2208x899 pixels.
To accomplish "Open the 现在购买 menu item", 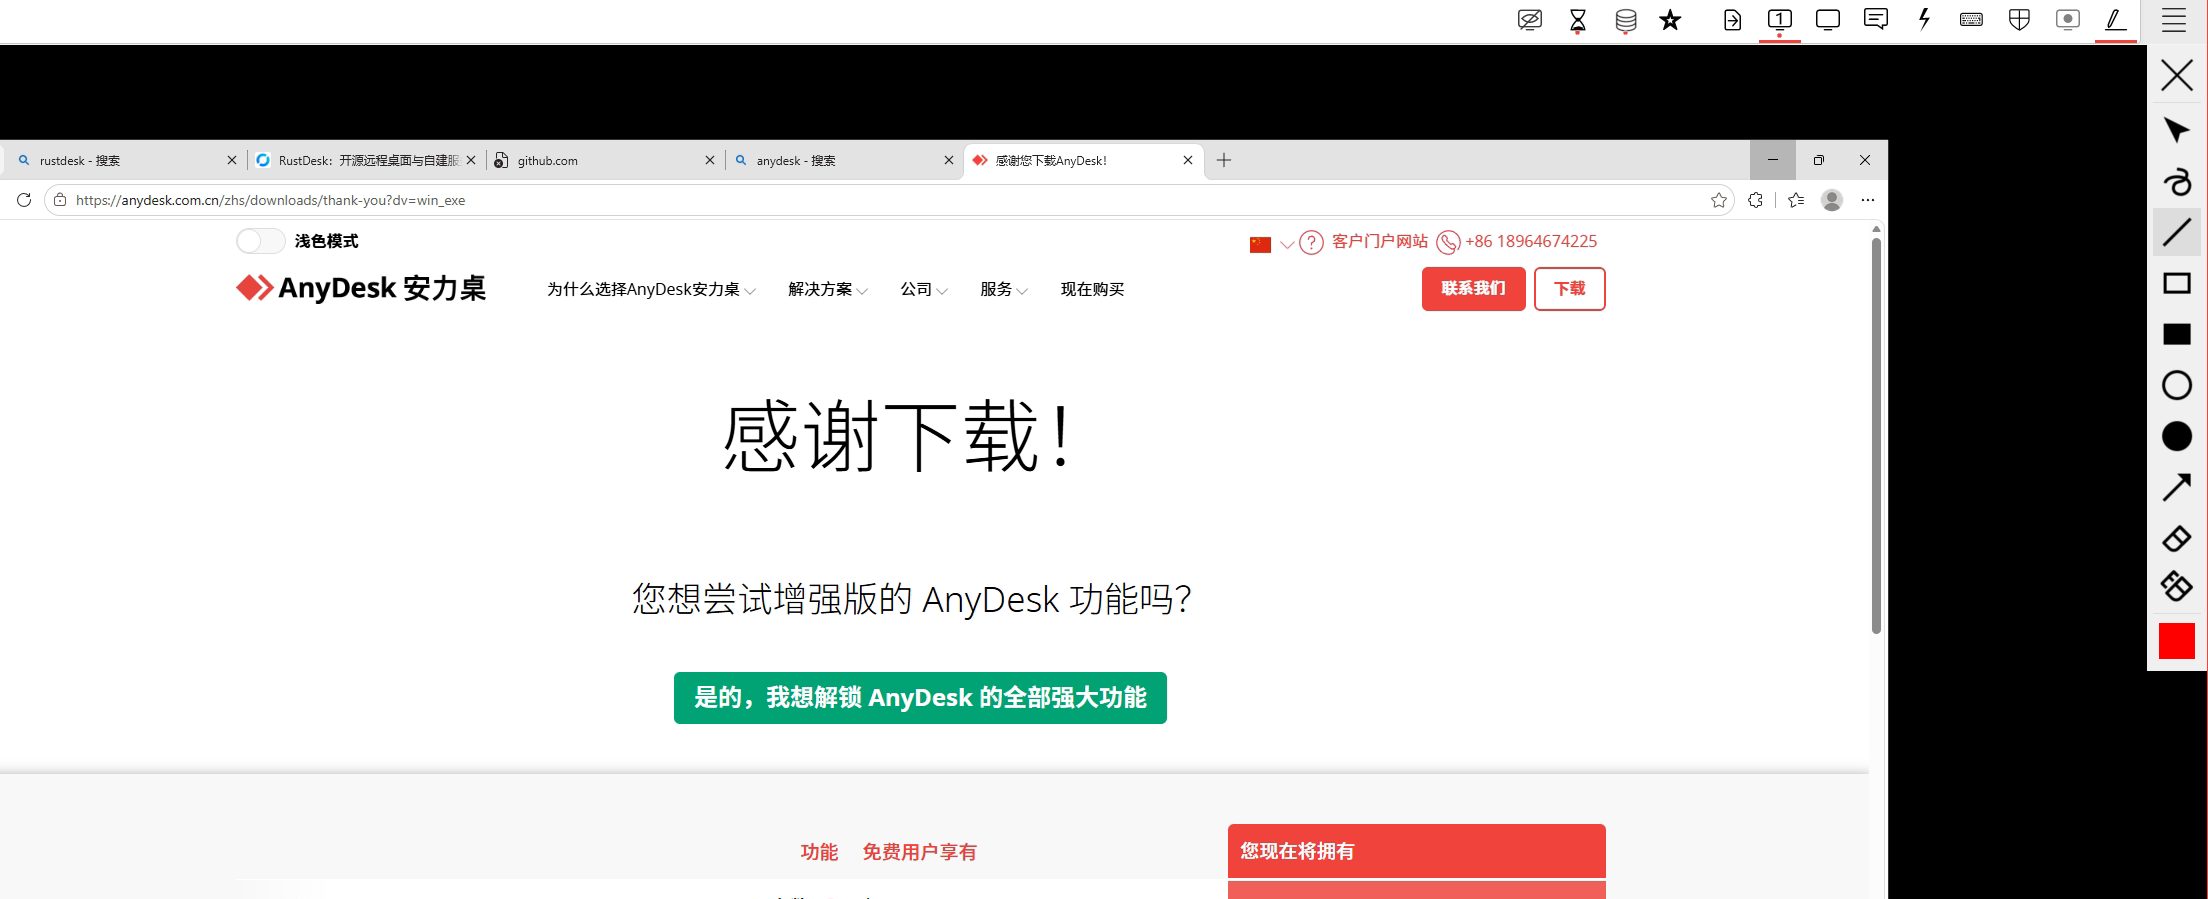I will (x=1092, y=289).
